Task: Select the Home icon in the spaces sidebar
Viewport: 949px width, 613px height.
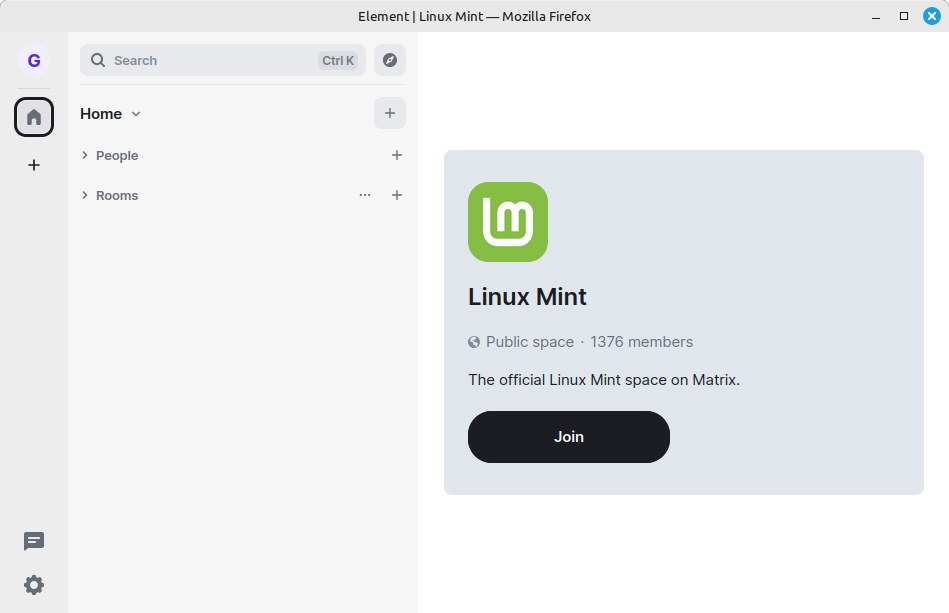Action: click(33, 116)
